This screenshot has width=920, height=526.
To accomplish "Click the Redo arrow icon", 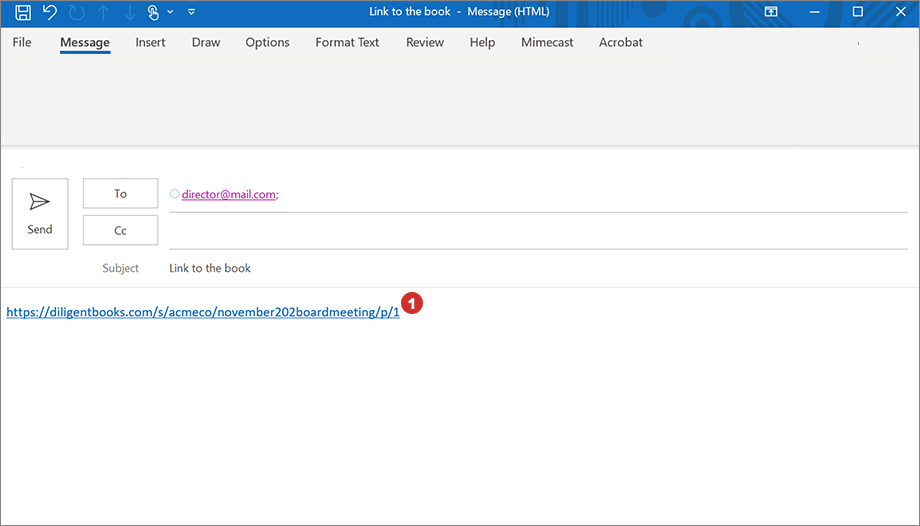I will pyautogui.click(x=77, y=12).
